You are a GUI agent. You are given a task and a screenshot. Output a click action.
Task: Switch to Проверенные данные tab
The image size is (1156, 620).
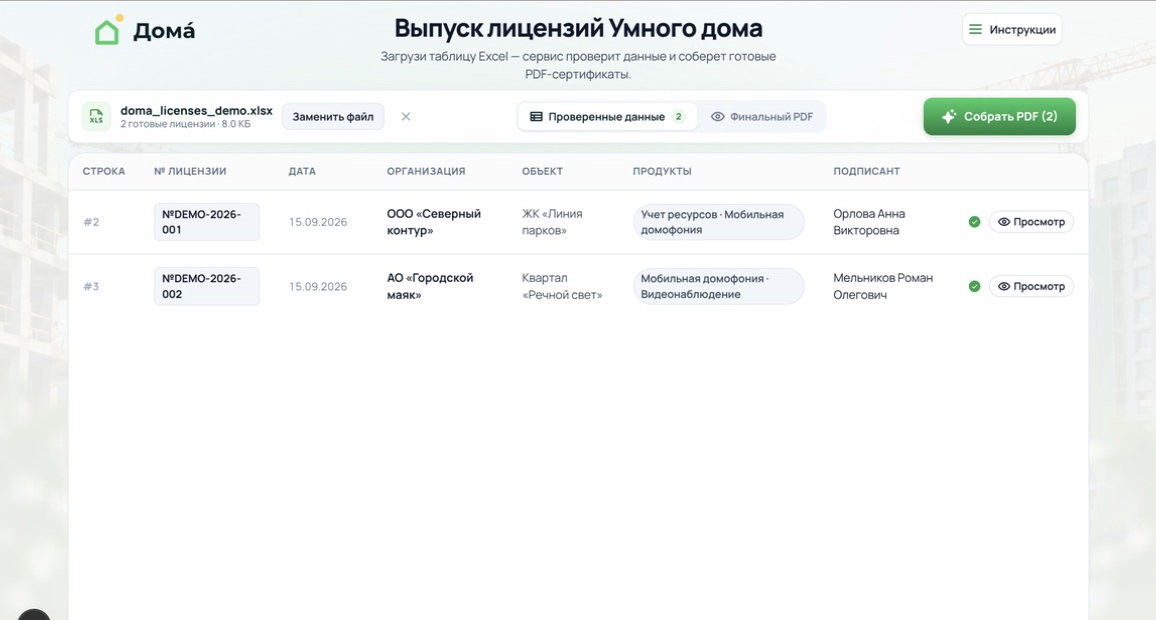point(607,116)
